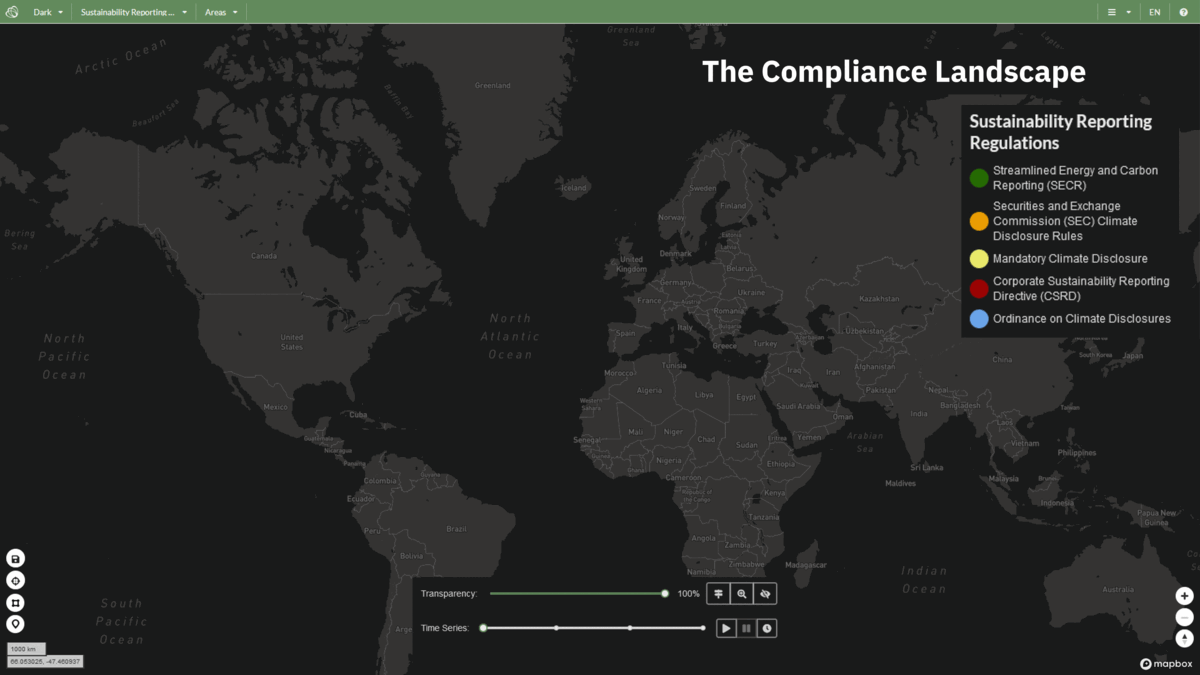Open the hamburger menu in top bar
1200x675 pixels.
1117,12
